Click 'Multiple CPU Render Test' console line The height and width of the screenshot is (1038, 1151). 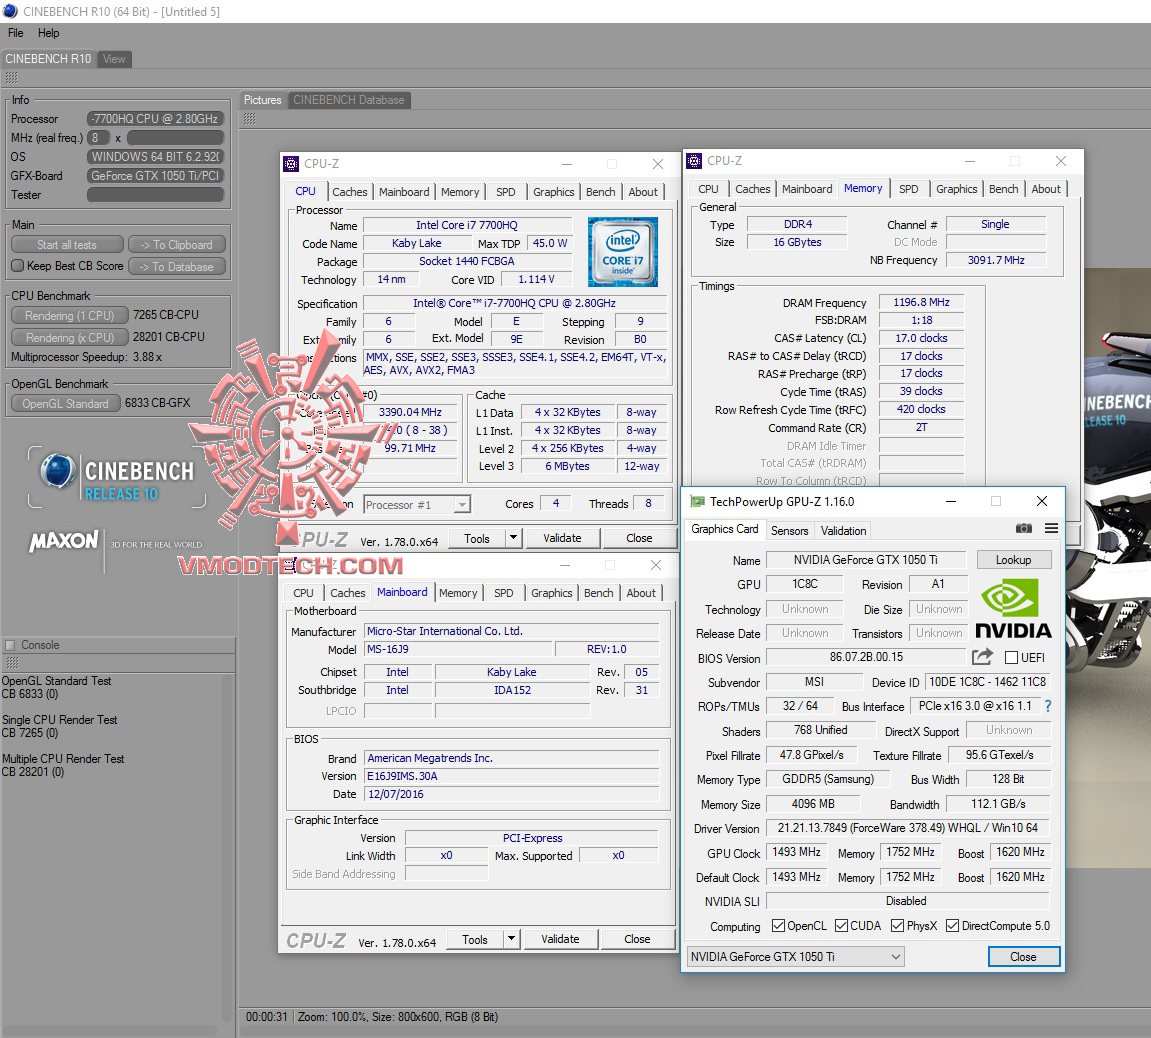point(63,758)
